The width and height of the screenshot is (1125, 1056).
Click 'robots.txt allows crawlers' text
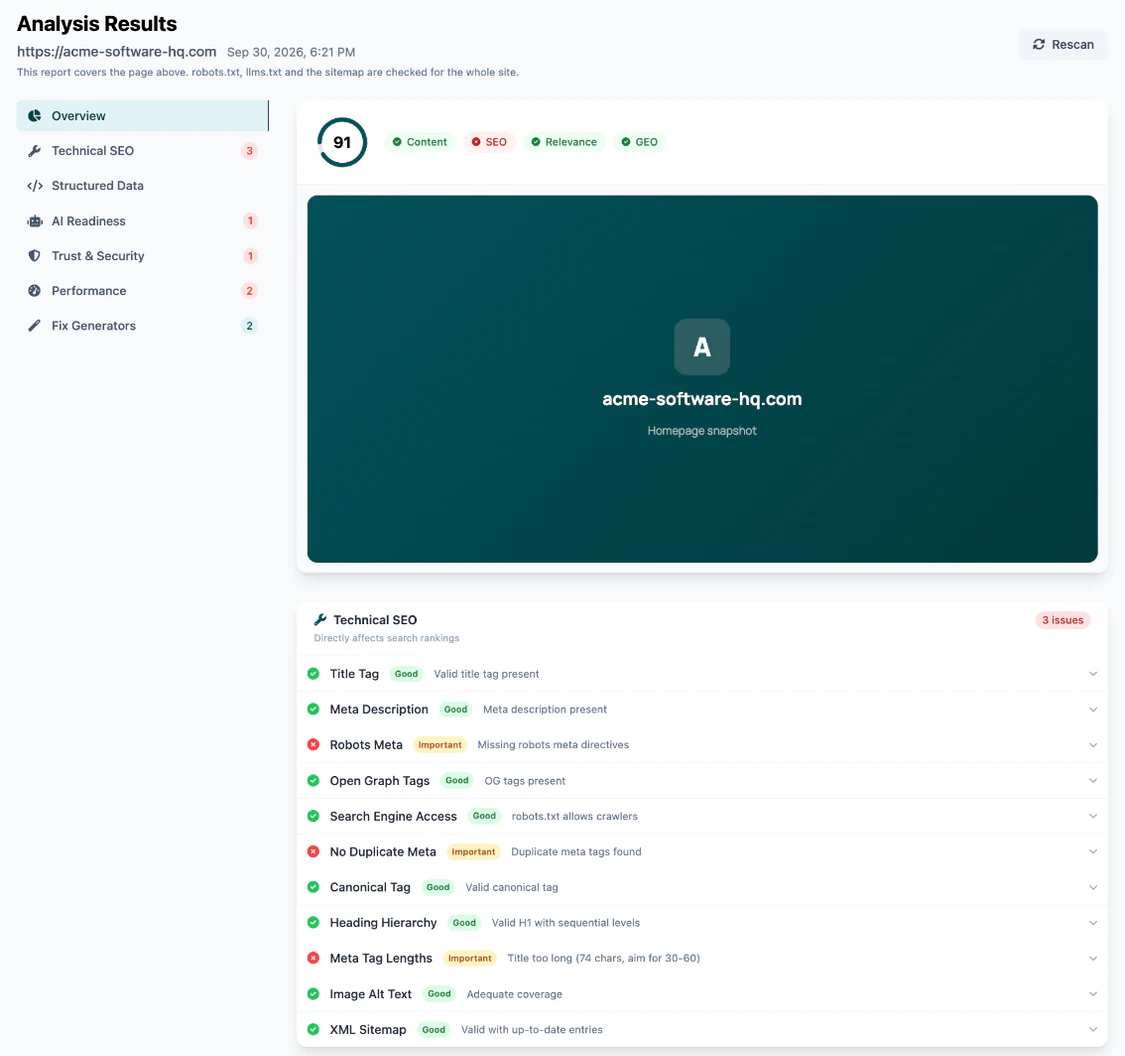pos(574,816)
